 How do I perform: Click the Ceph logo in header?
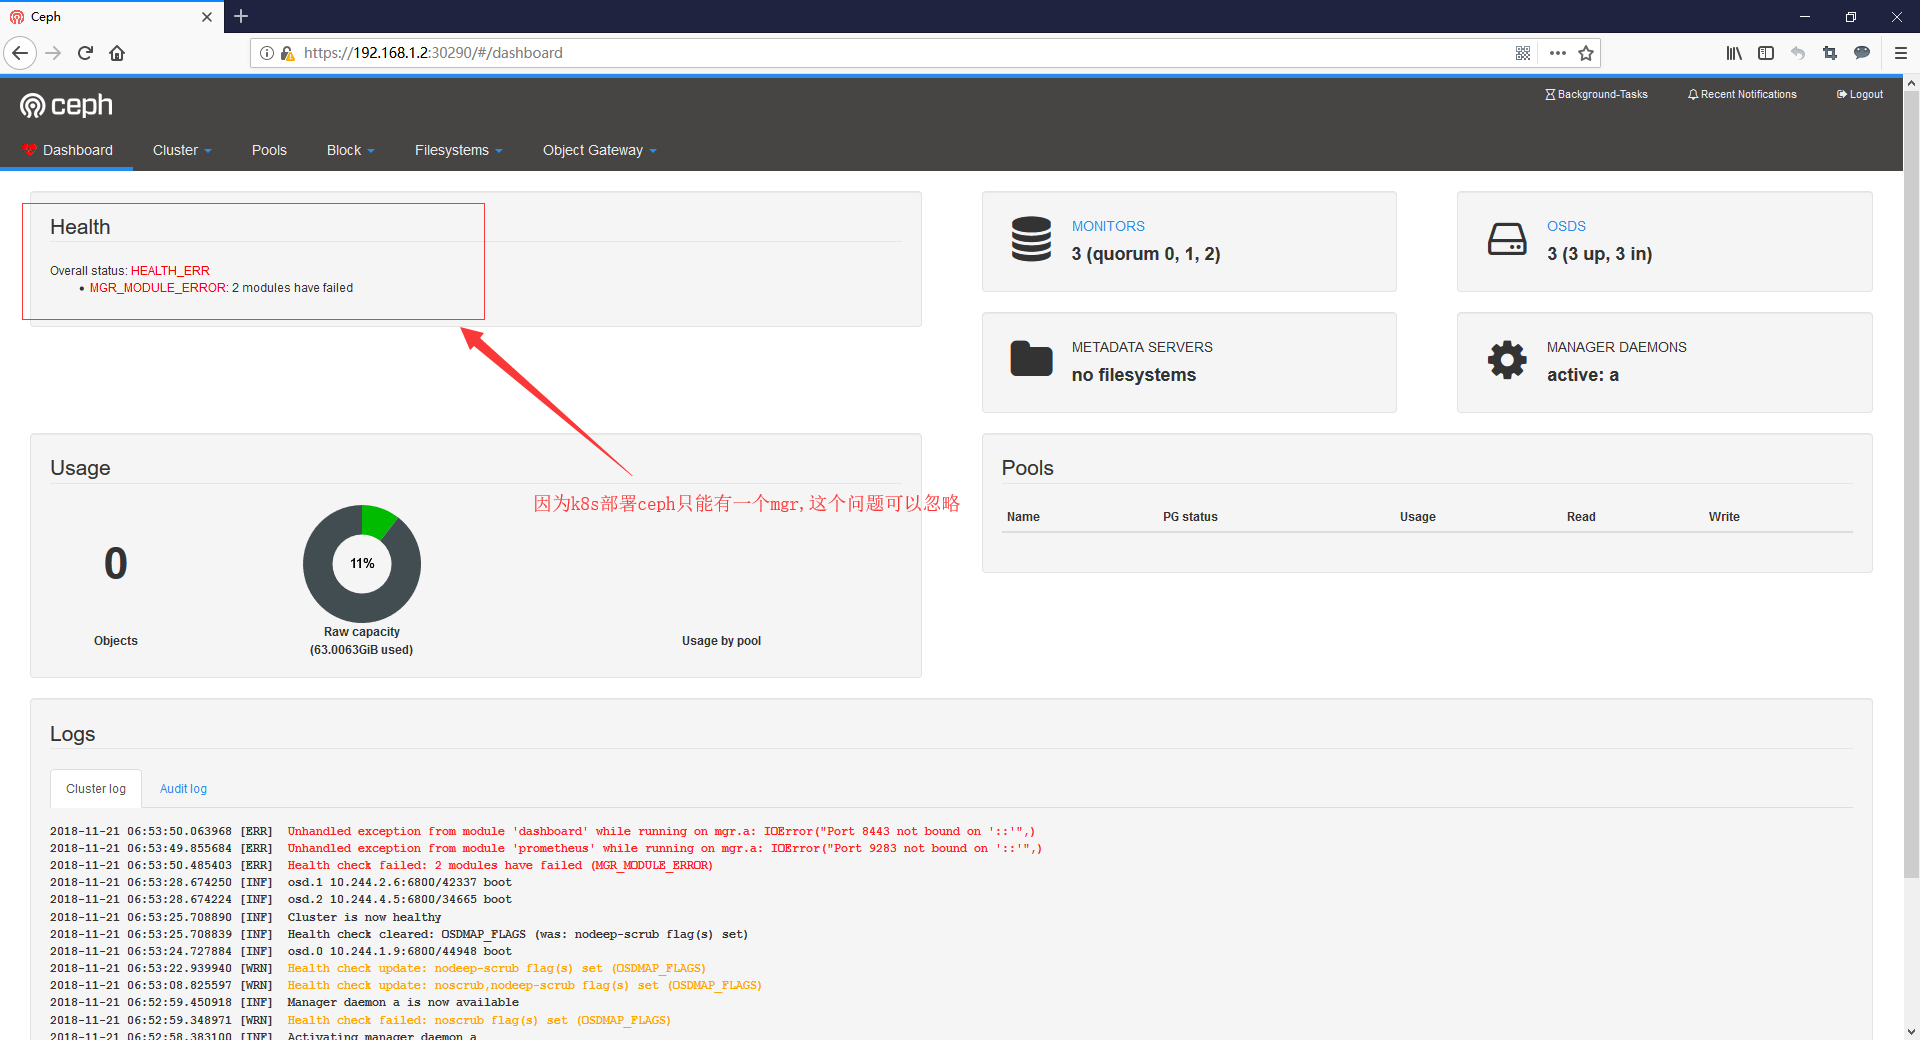[x=66, y=105]
